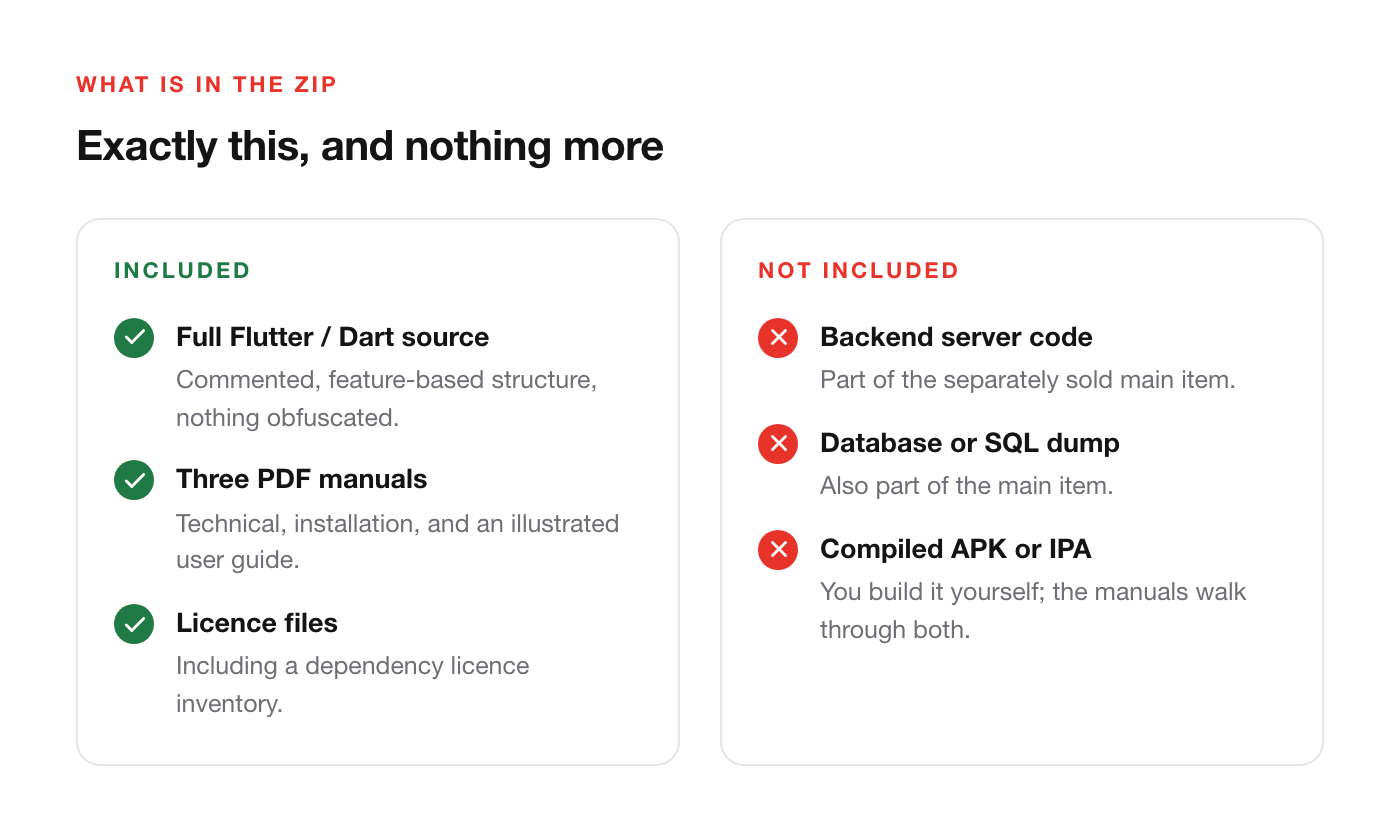Click the 'You build it yourself' description text
This screenshot has height=834, width=1400.
click(x=1033, y=611)
